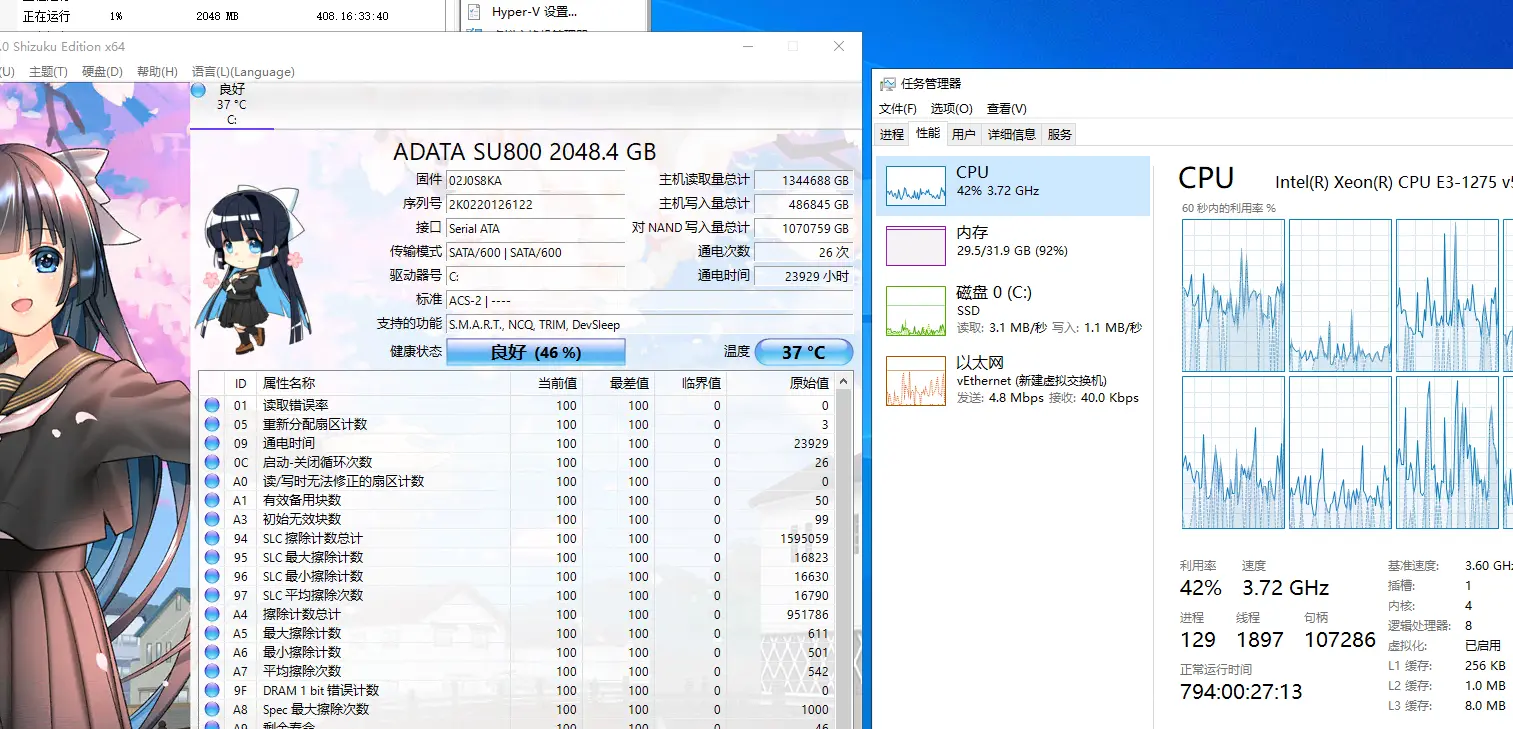
Task: Open the 帮助(H) menu
Action: pyautogui.click(x=157, y=72)
